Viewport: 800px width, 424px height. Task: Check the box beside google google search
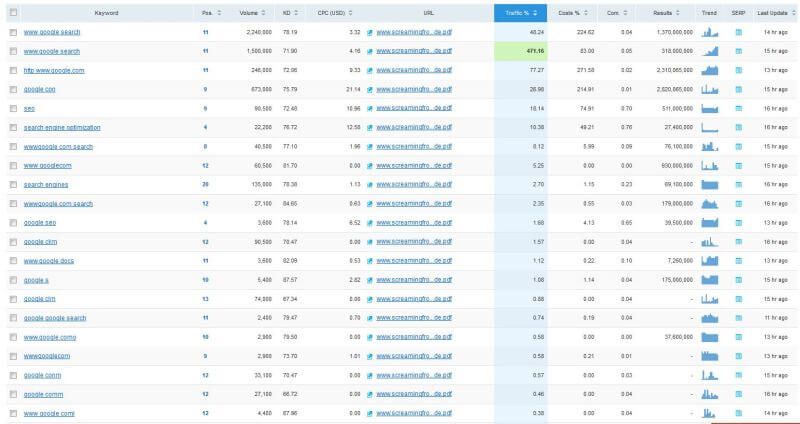13,318
